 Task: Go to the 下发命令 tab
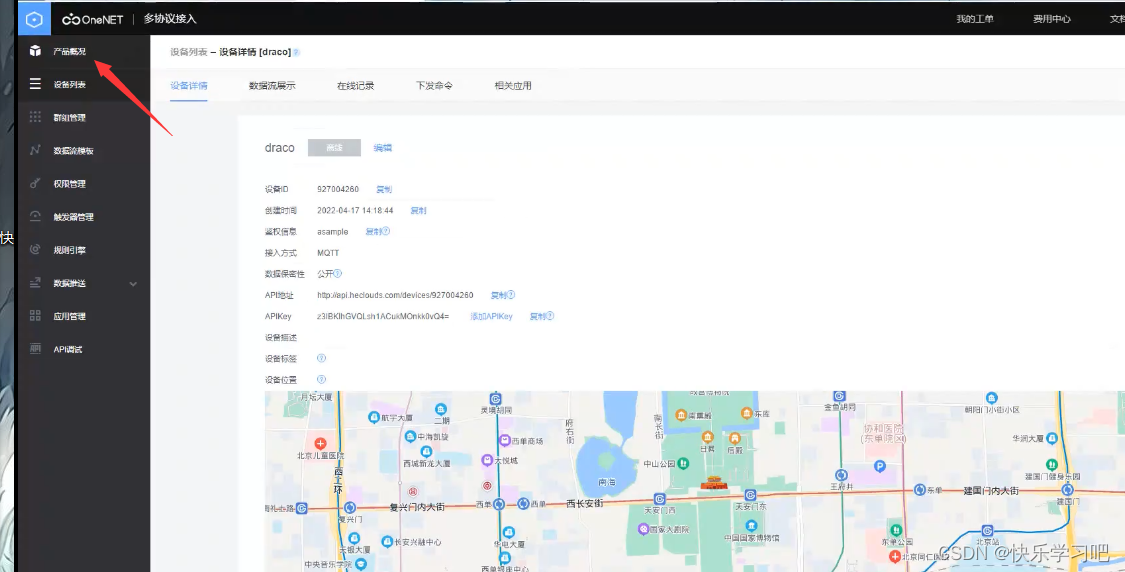pyautogui.click(x=434, y=86)
